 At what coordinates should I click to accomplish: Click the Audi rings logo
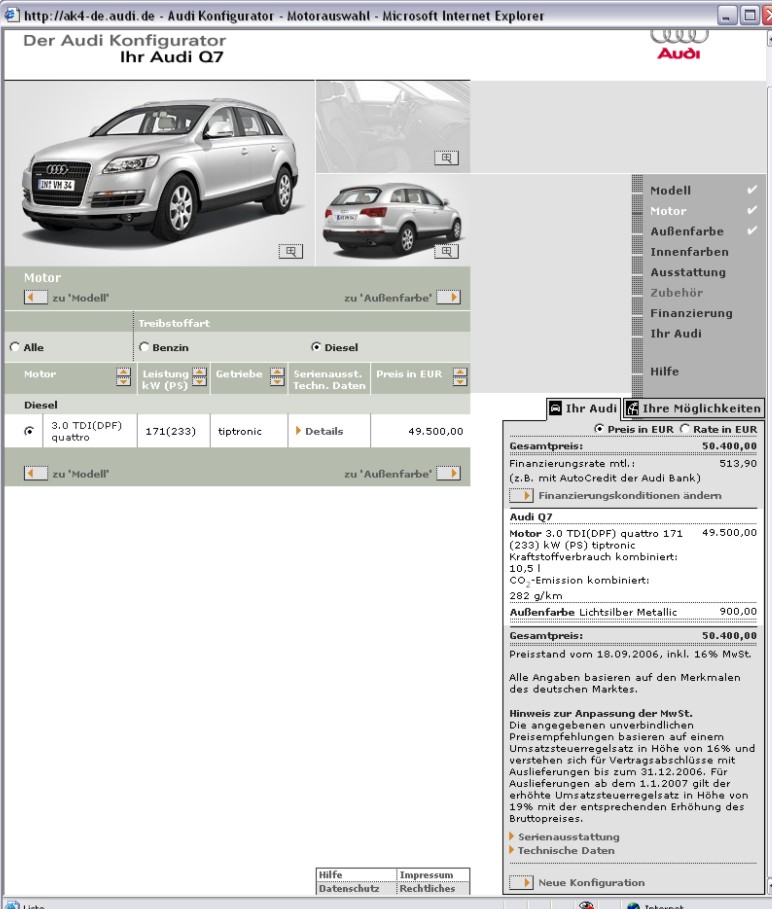pos(679,45)
